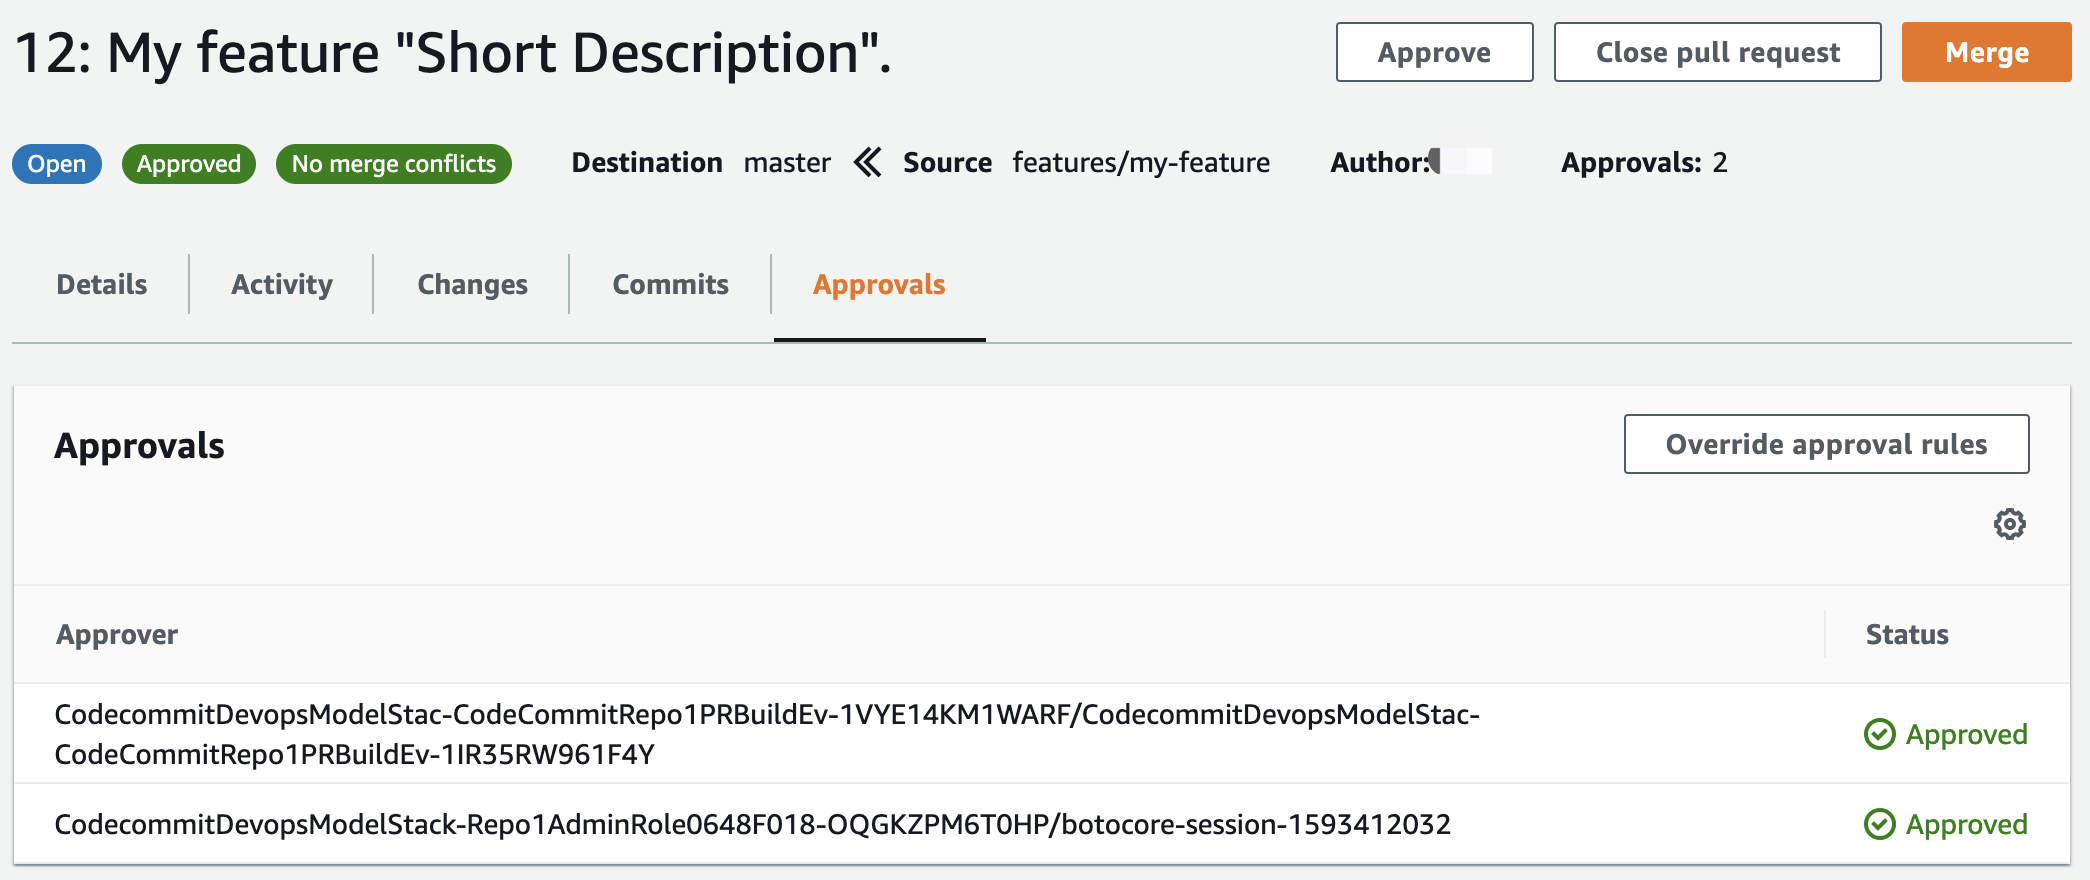
Task: Click the double-chevron arrow between master and Source
Action: coord(867,162)
